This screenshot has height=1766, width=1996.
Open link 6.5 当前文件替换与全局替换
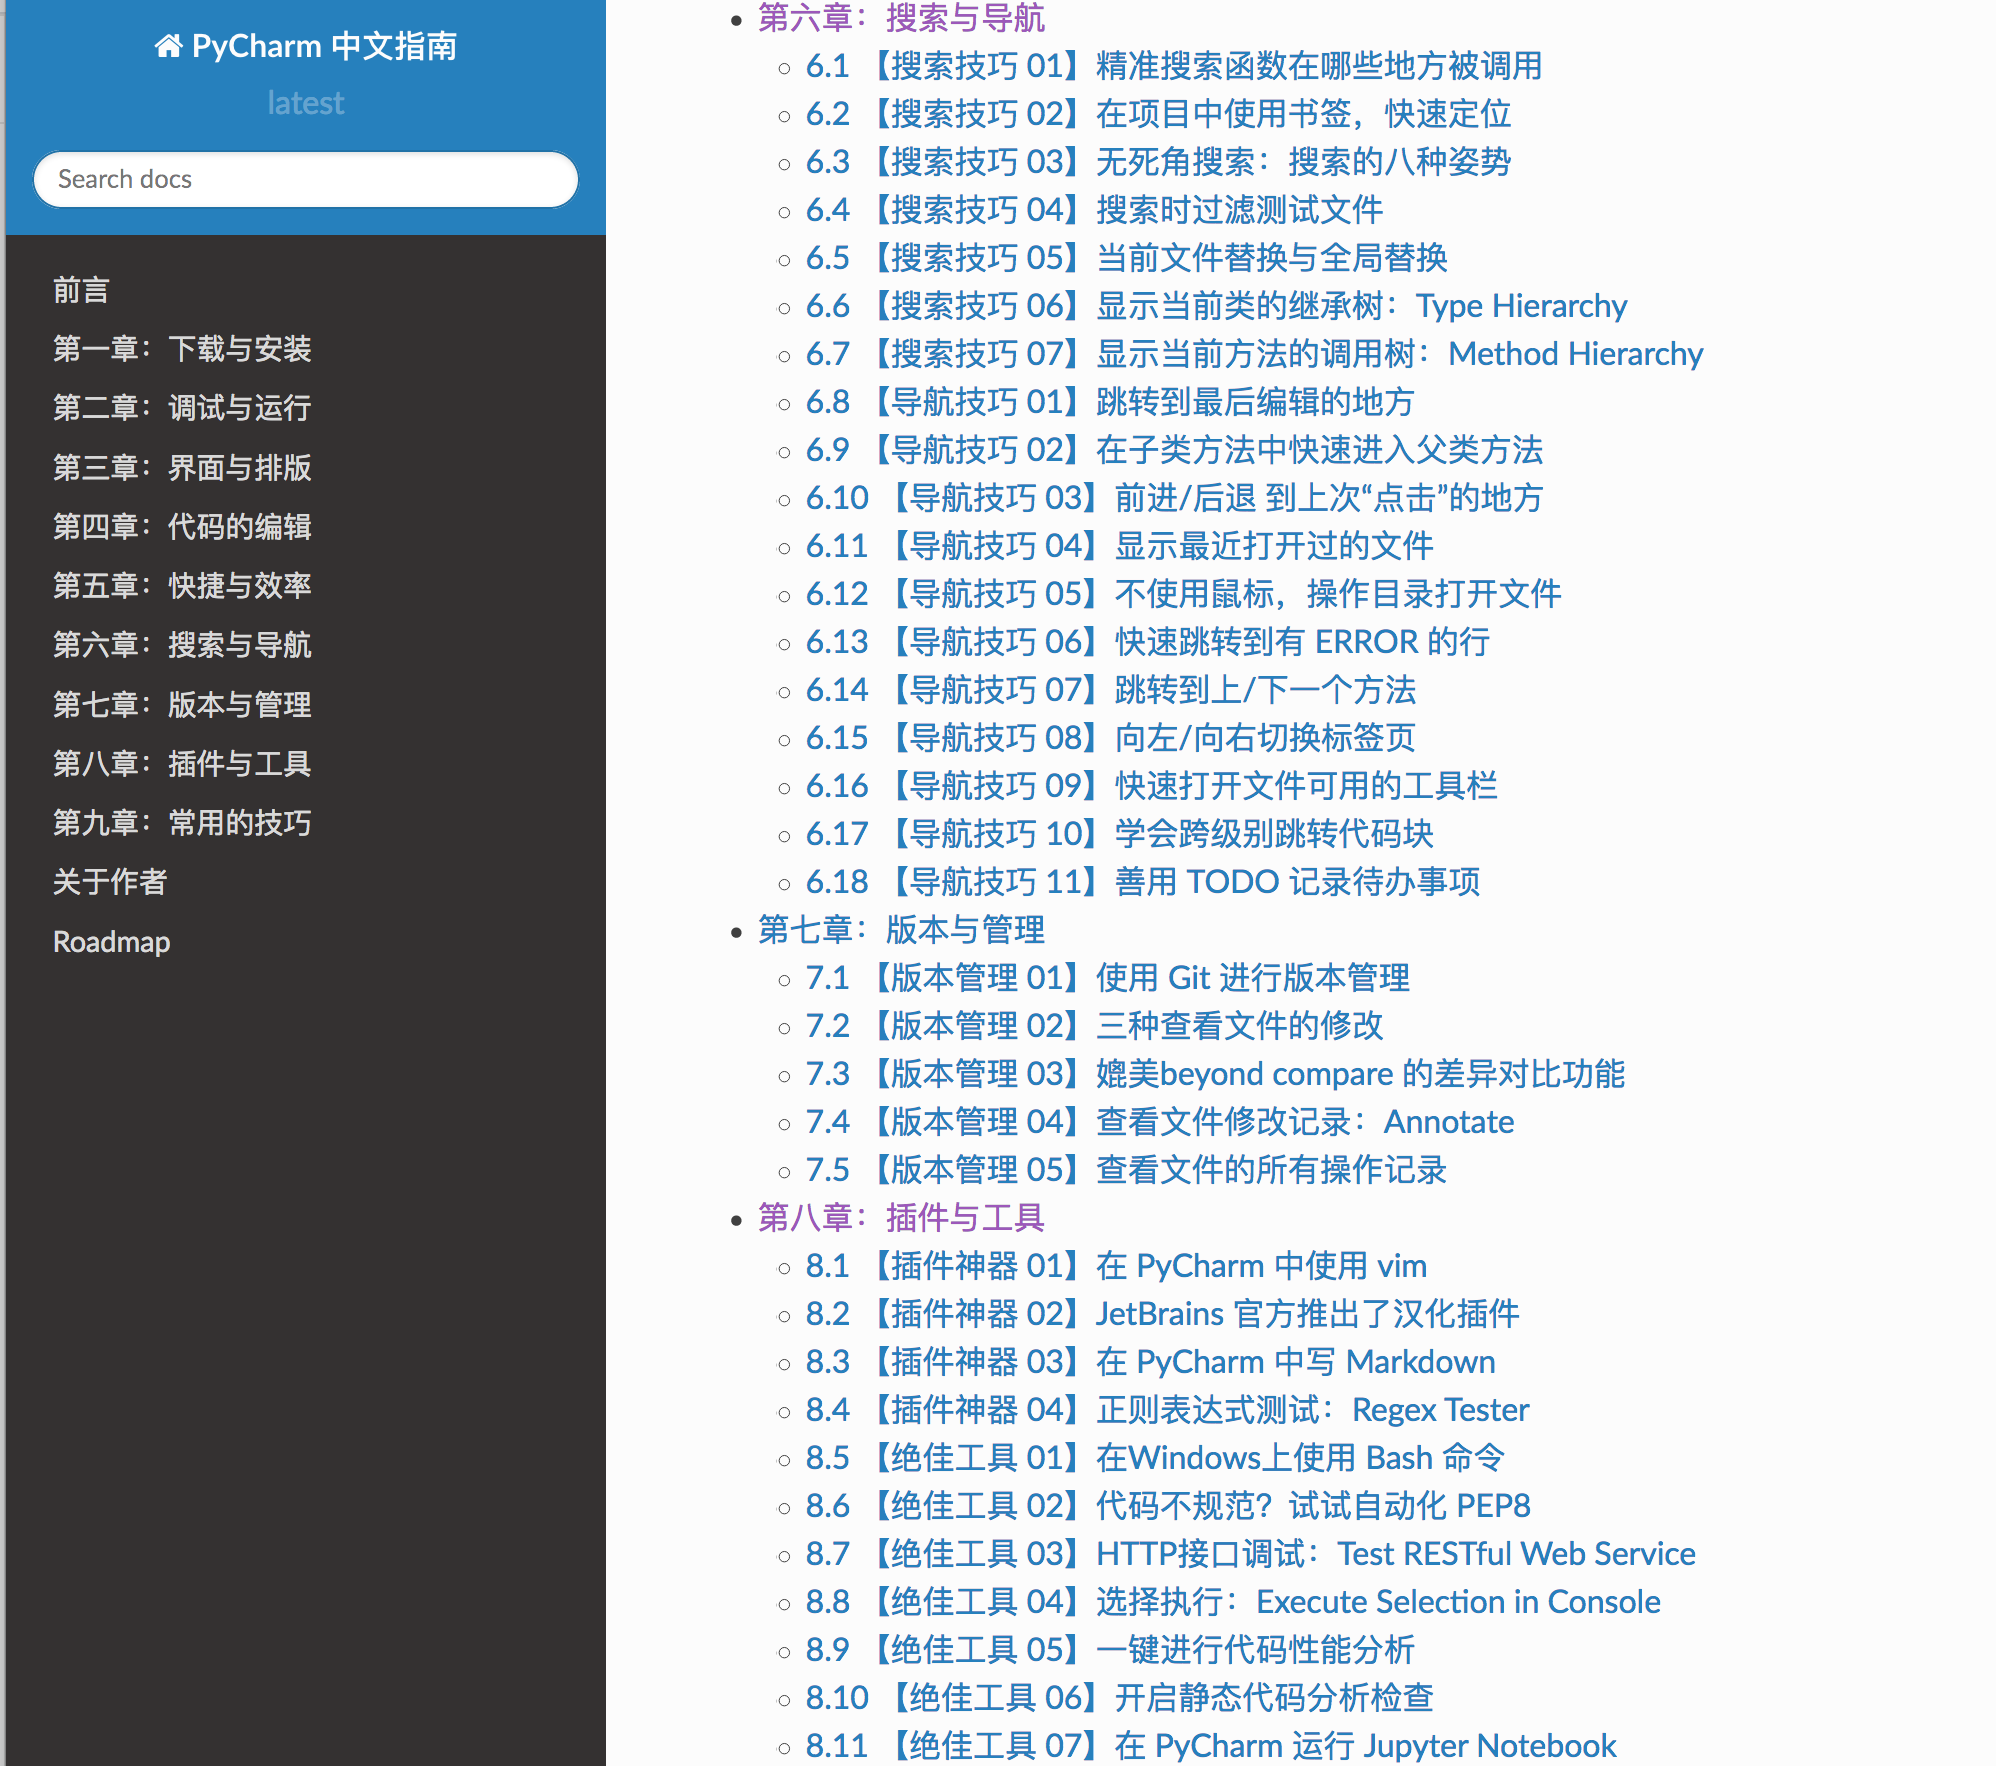(1127, 258)
